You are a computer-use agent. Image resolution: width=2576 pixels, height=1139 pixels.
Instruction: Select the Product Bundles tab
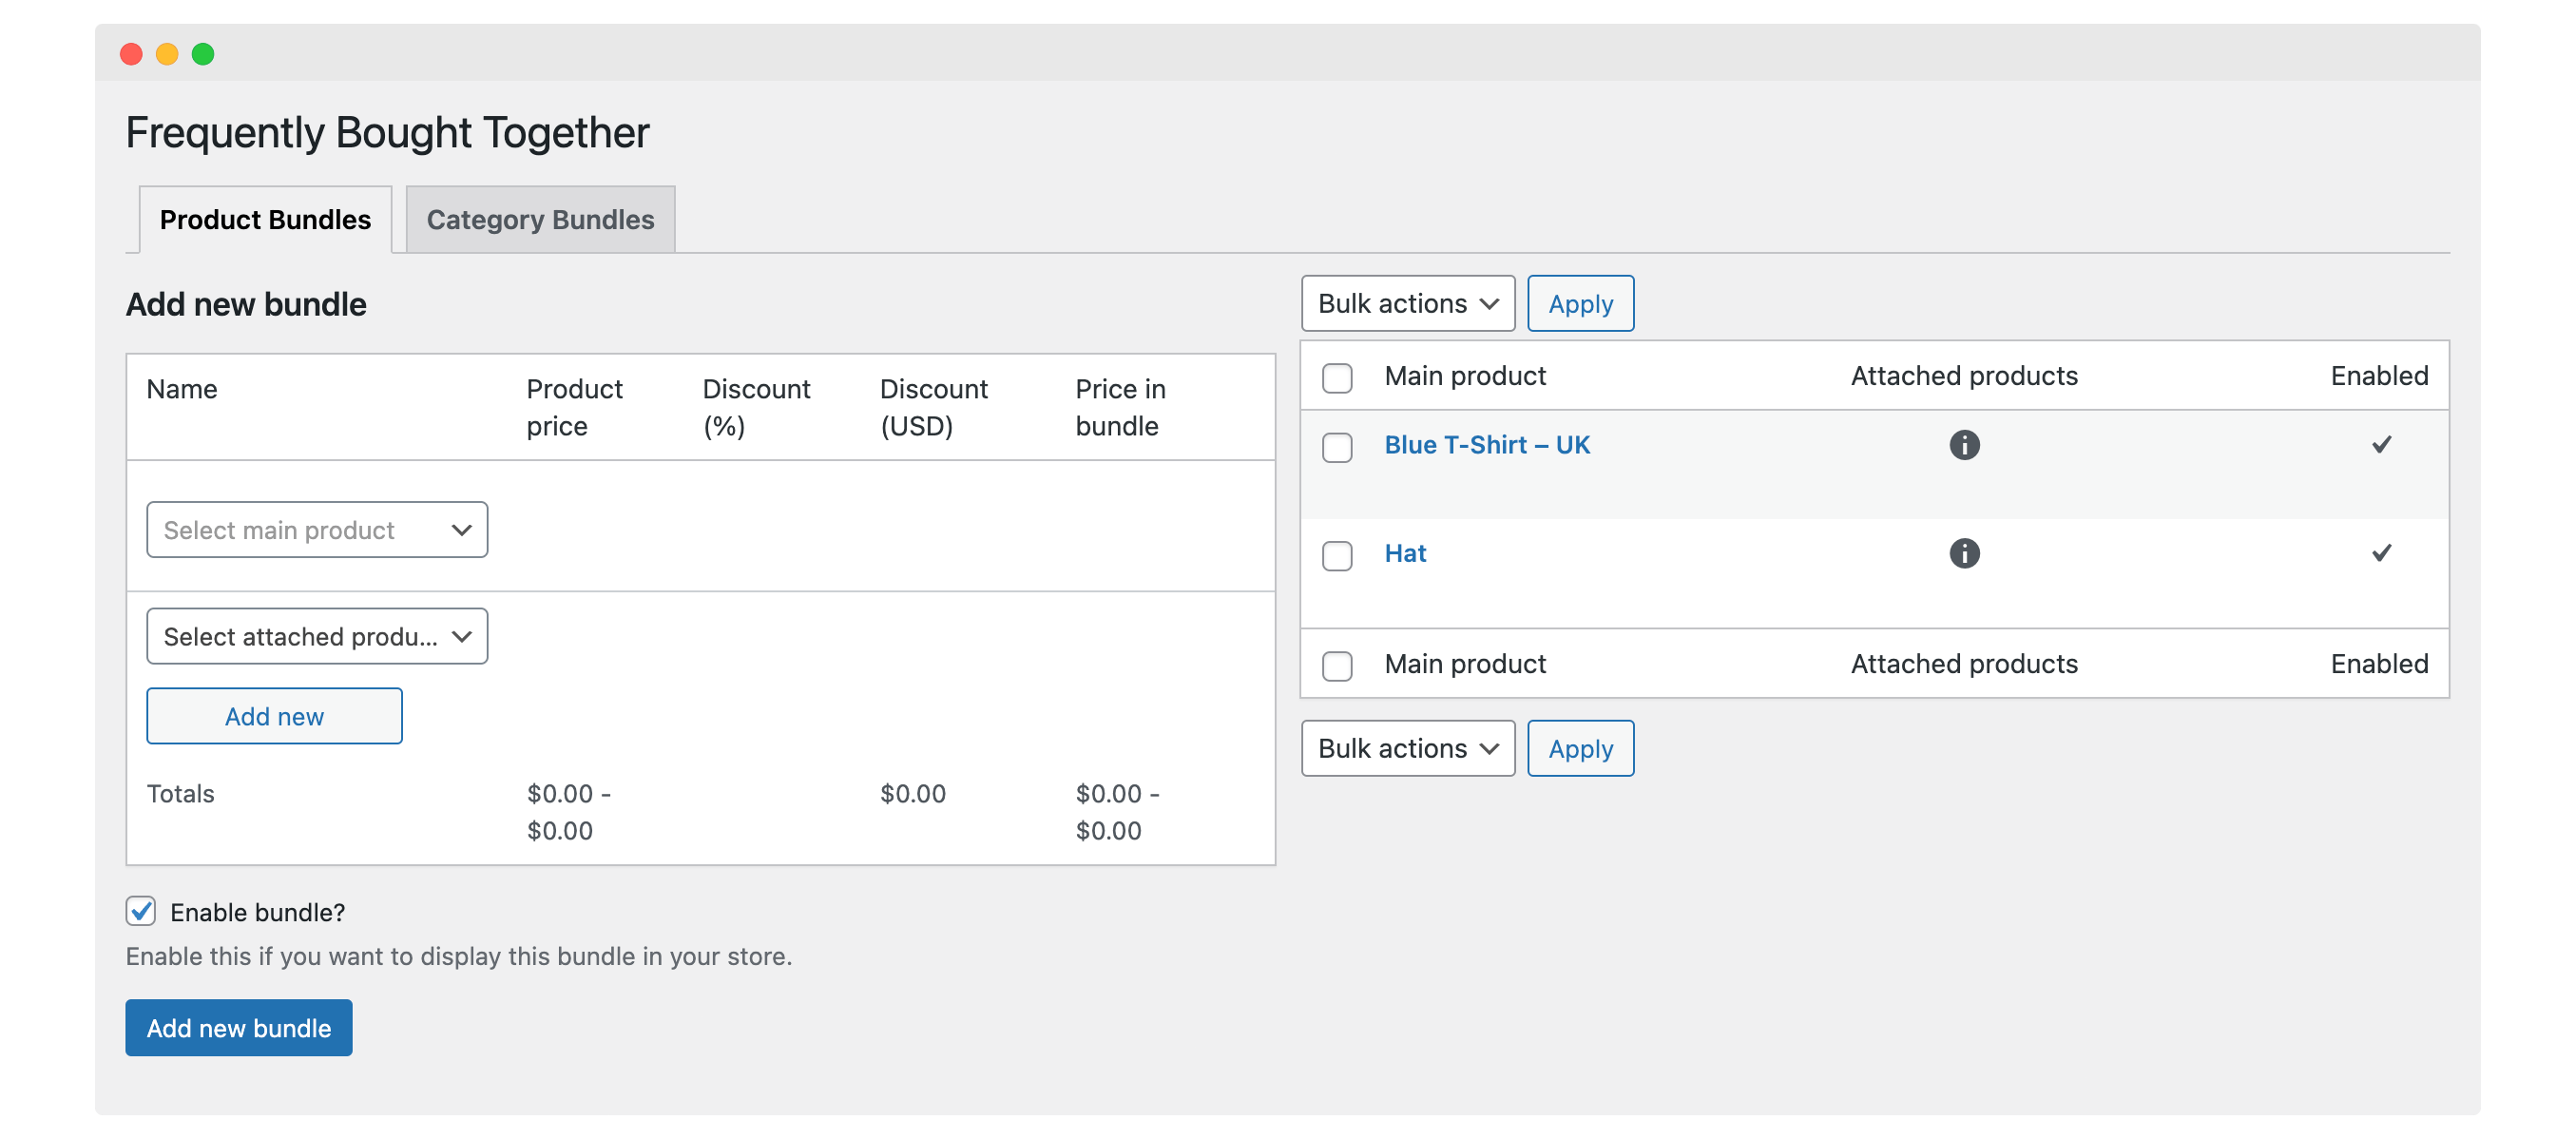(x=265, y=219)
